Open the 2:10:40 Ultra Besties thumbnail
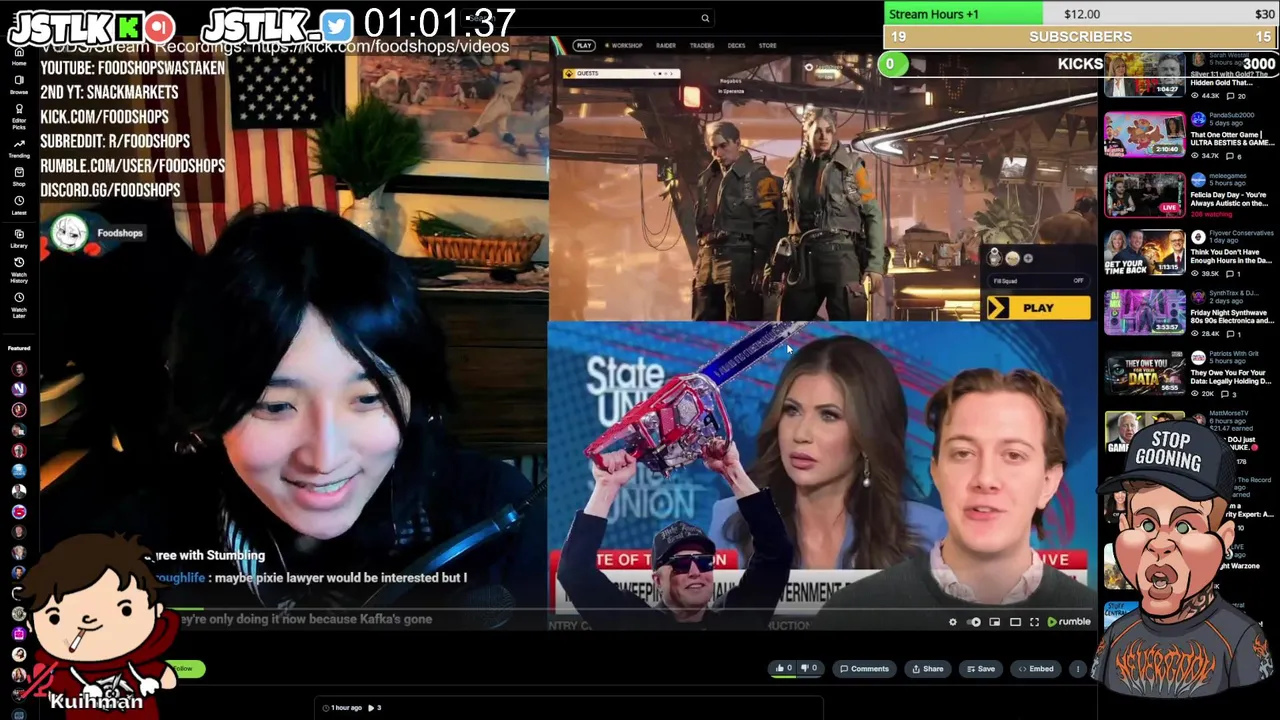 pyautogui.click(x=1144, y=136)
